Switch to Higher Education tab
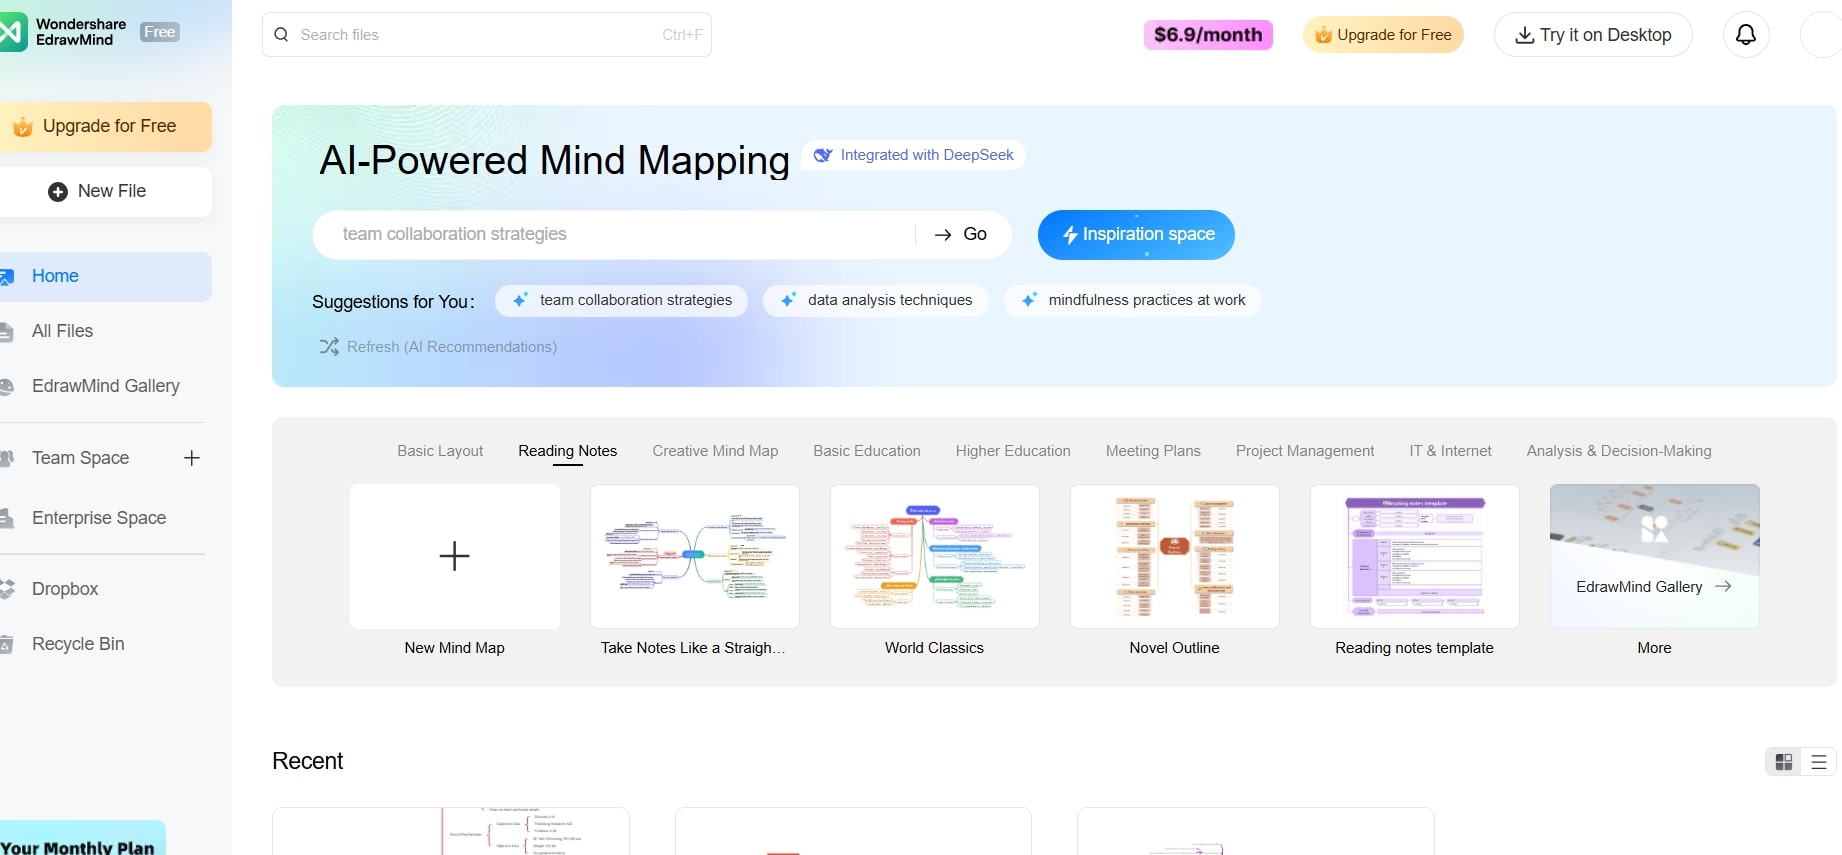 pyautogui.click(x=1013, y=451)
